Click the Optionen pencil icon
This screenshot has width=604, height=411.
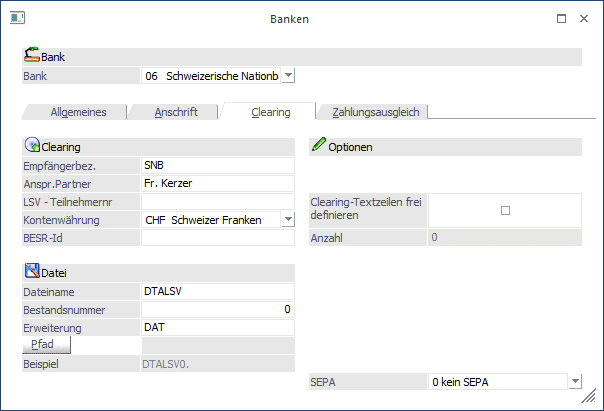[x=319, y=146]
